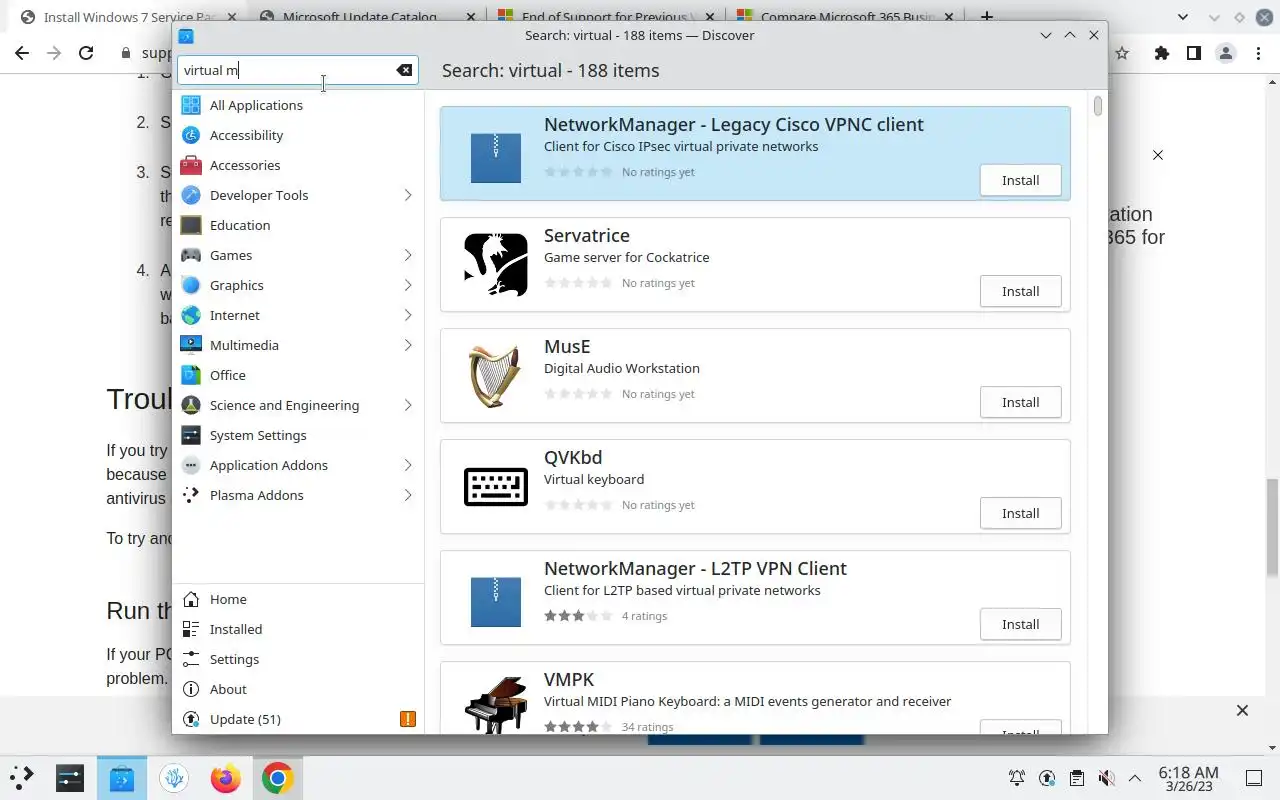The height and width of the screenshot is (800, 1280).
Task: Select the Graphics category icon
Action: [x=191, y=285]
